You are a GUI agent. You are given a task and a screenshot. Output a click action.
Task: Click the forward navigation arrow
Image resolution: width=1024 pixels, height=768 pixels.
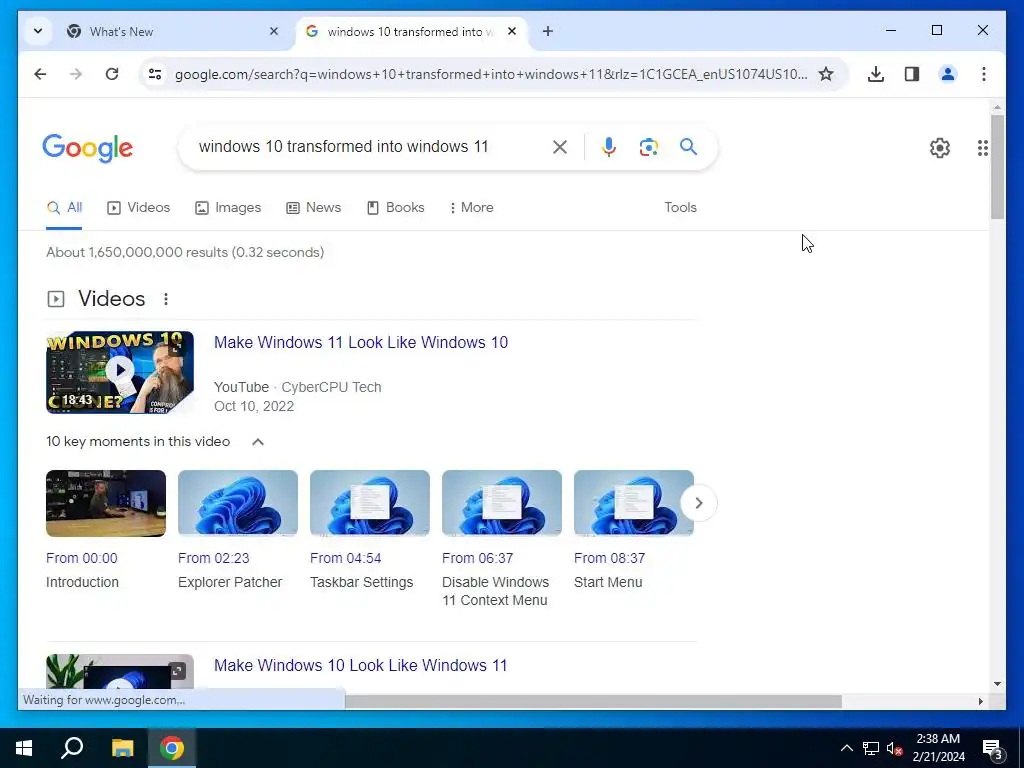[x=76, y=74]
